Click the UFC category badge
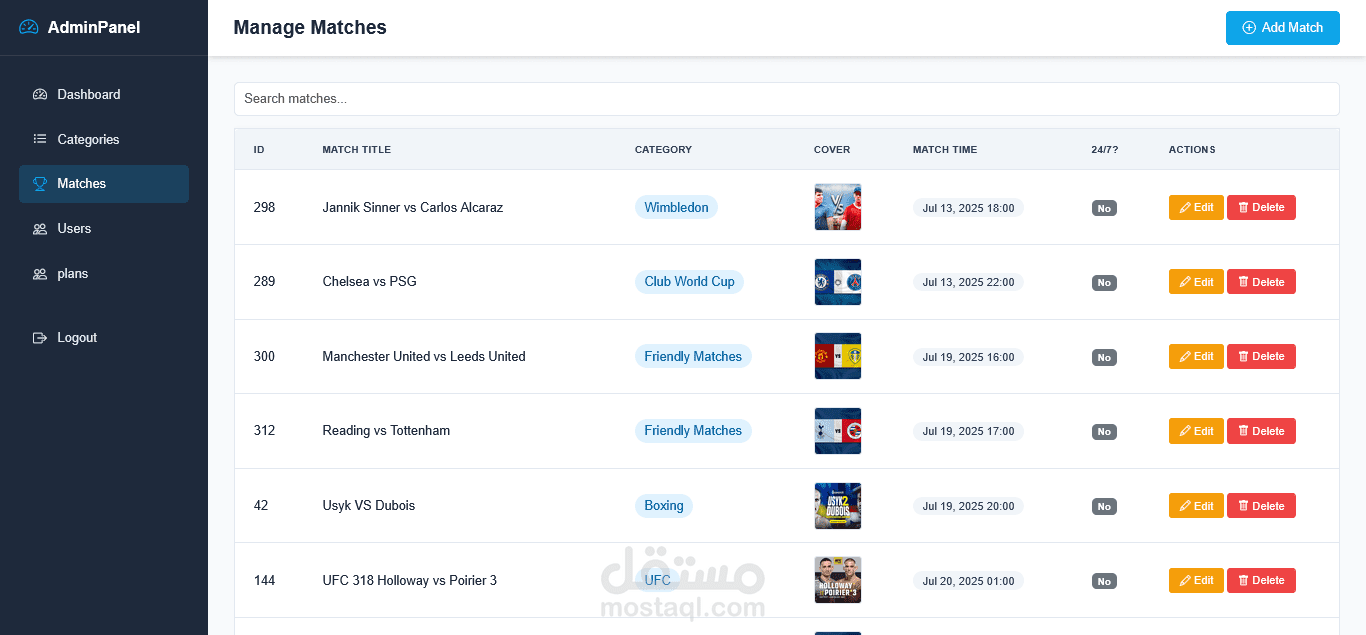This screenshot has height=635, width=1366. pyautogui.click(x=658, y=580)
